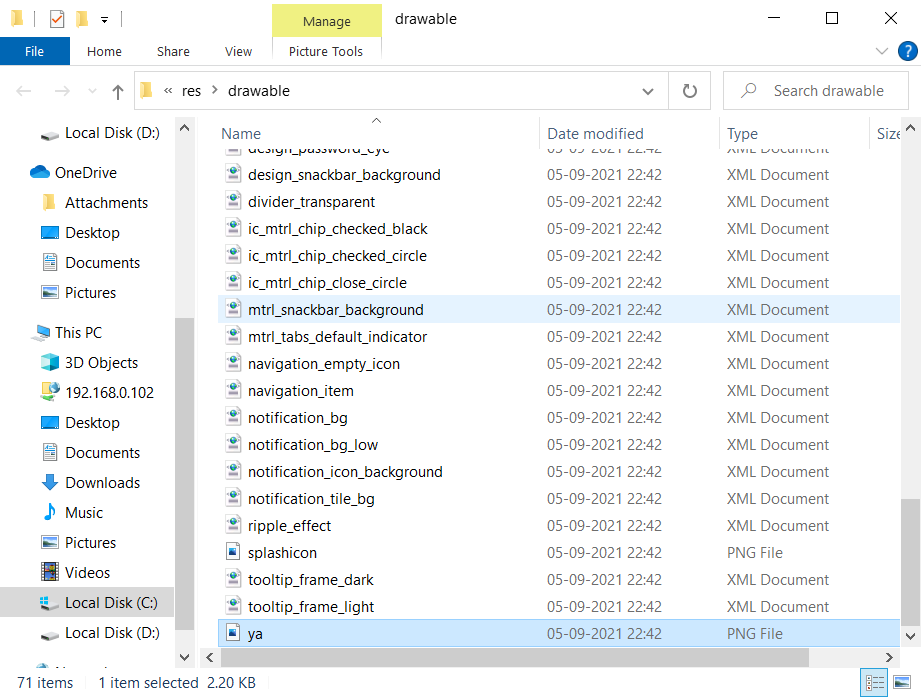The height and width of the screenshot is (698, 922).
Task: Click the Up one level arrow
Action: 118,92
